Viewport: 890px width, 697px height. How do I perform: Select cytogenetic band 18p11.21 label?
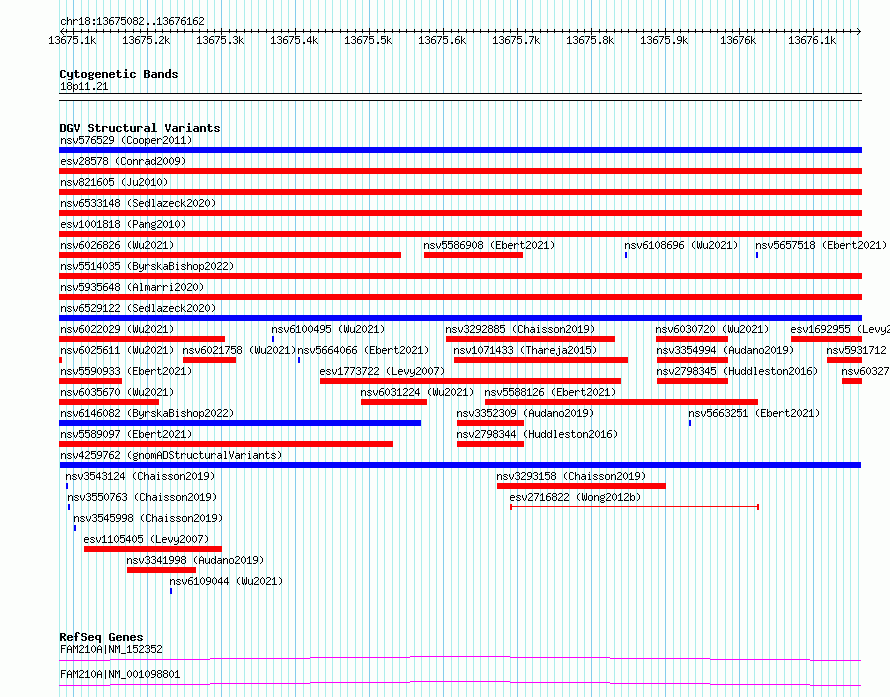click(84, 86)
